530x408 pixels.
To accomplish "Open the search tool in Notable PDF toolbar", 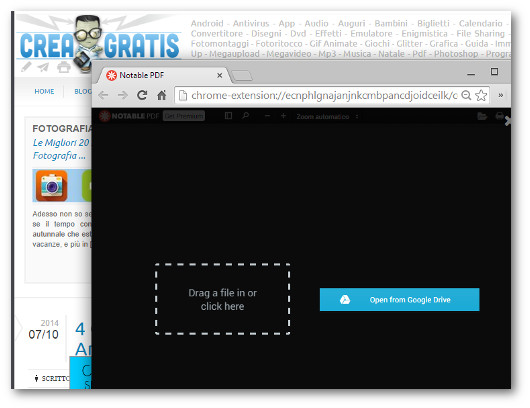I will pos(246,116).
